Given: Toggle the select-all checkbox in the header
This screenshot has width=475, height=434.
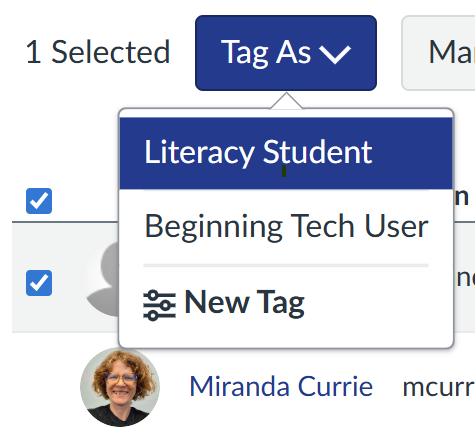Looking at the screenshot, I should (39, 201).
